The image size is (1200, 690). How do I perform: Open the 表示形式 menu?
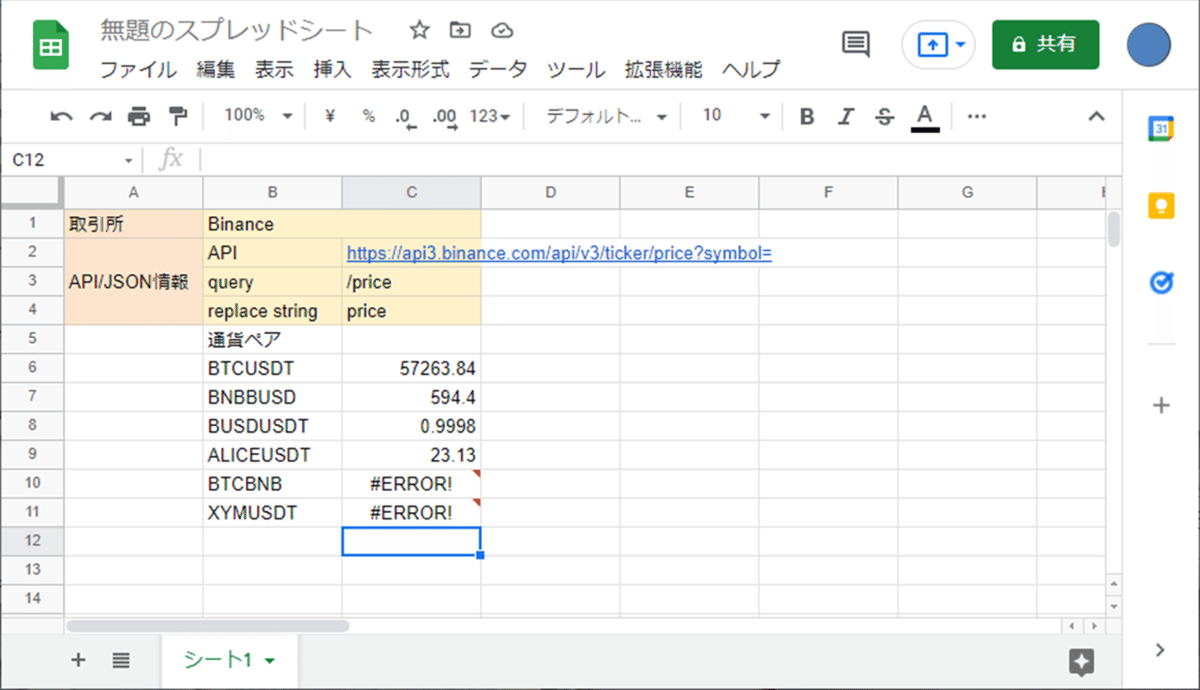410,70
